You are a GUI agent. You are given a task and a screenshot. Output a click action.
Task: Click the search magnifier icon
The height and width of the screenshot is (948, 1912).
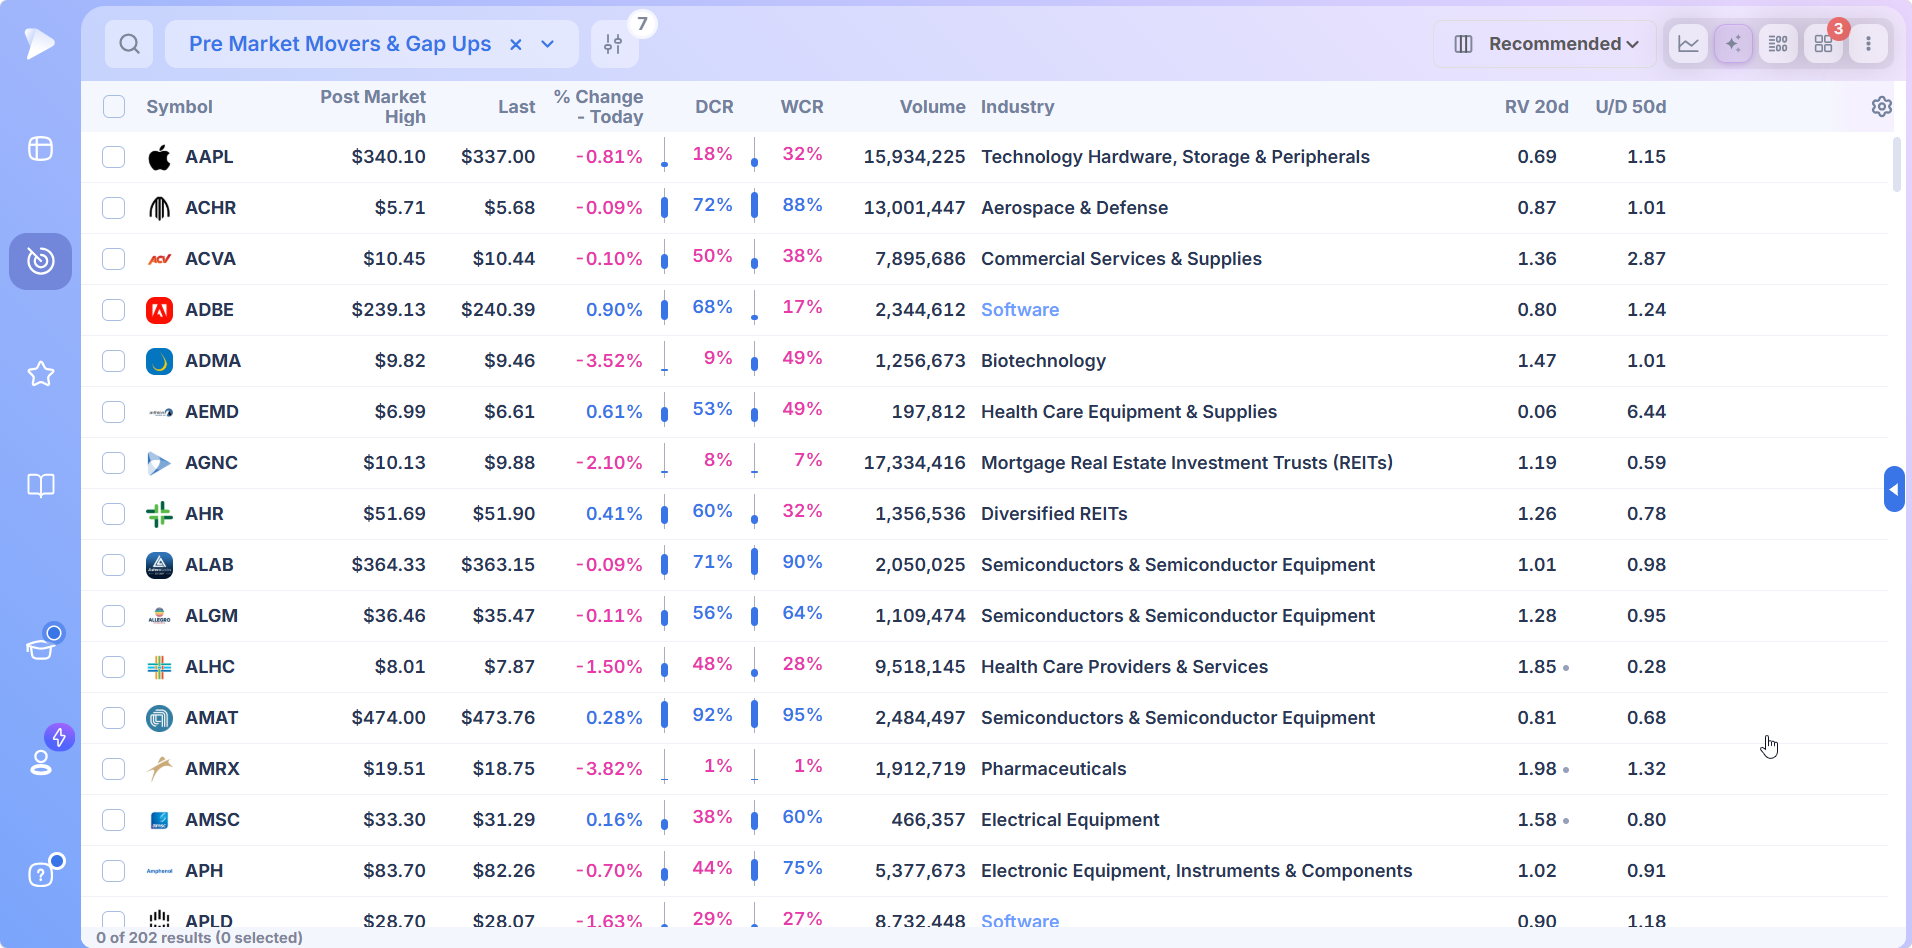point(129,44)
